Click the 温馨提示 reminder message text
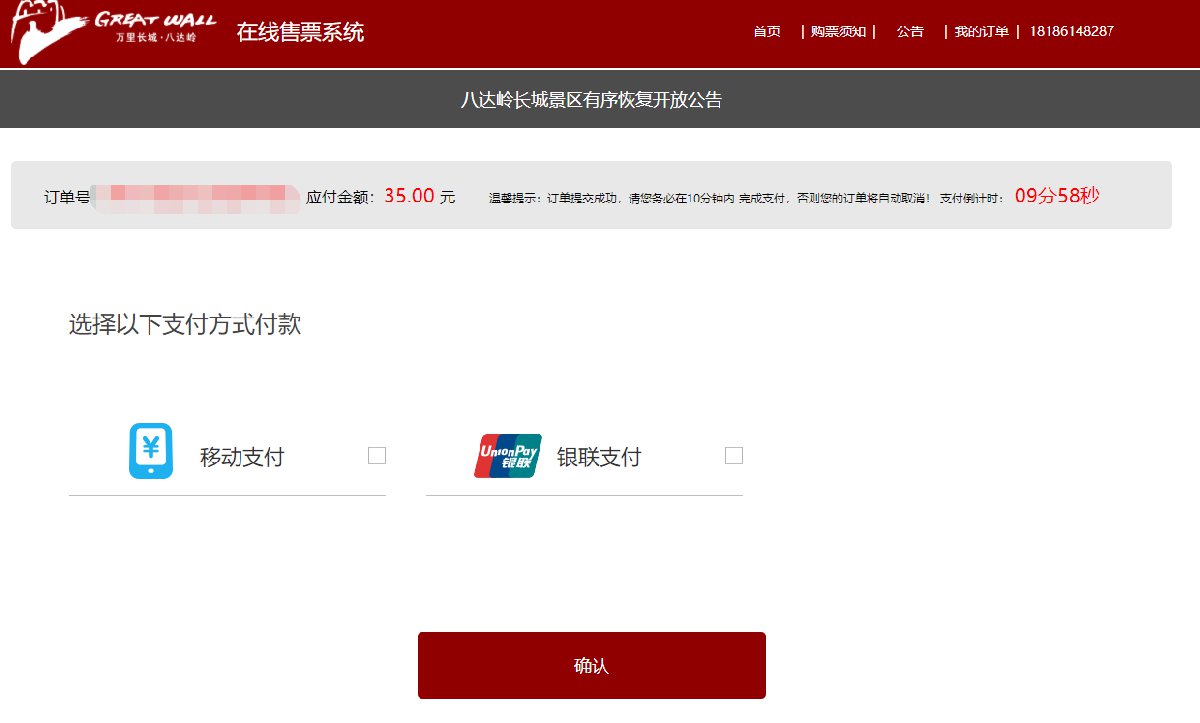 click(747, 198)
